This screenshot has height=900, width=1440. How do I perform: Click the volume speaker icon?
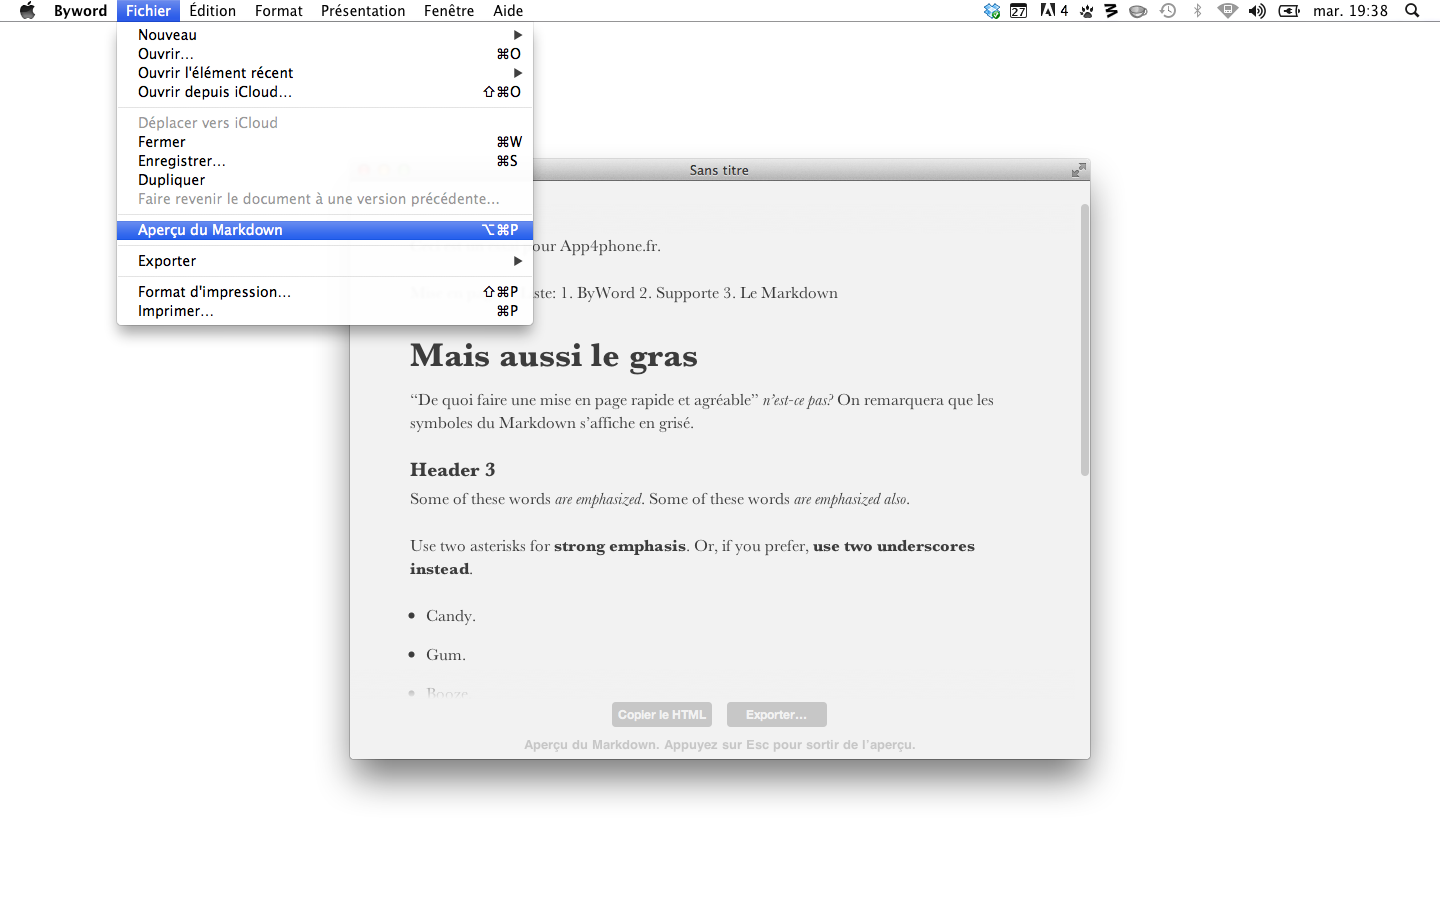tap(1257, 11)
